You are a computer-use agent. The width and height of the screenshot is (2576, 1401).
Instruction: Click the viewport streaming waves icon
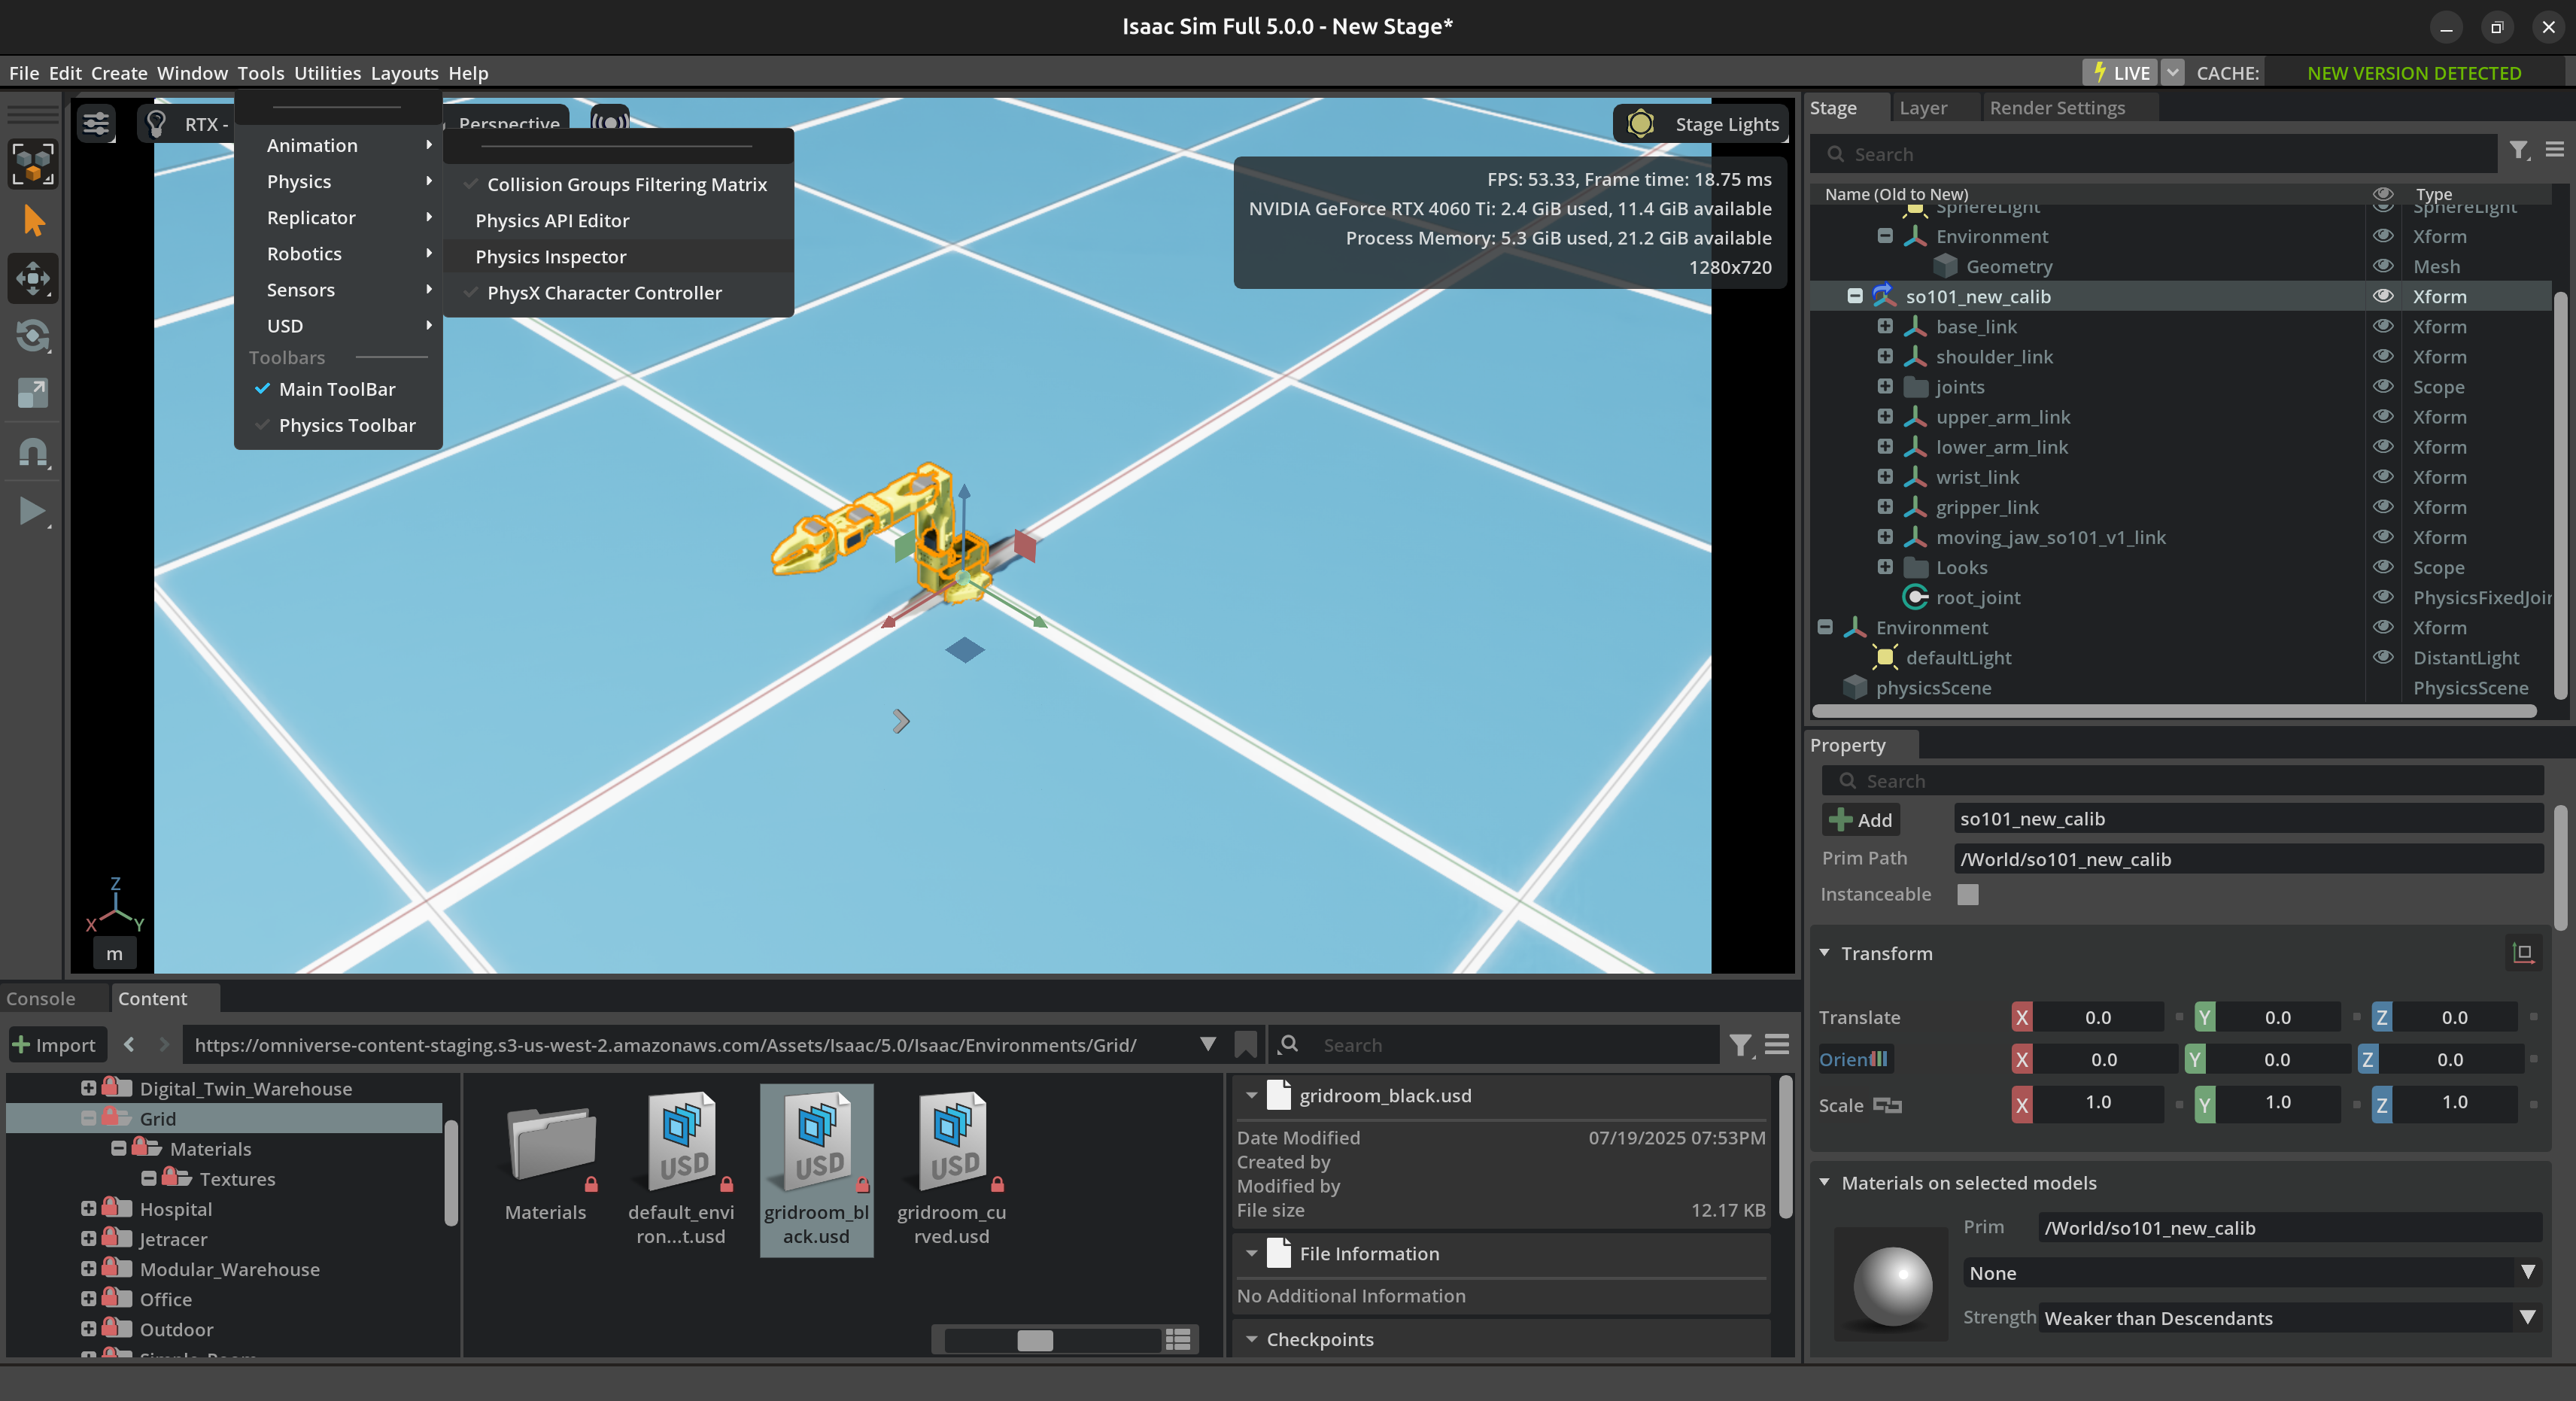pos(610,122)
